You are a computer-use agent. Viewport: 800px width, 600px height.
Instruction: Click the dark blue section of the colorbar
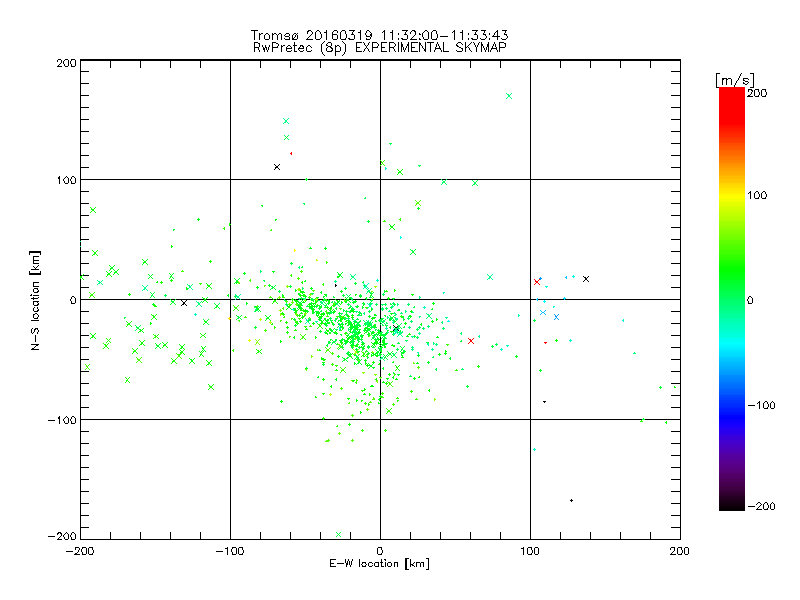coord(732,418)
